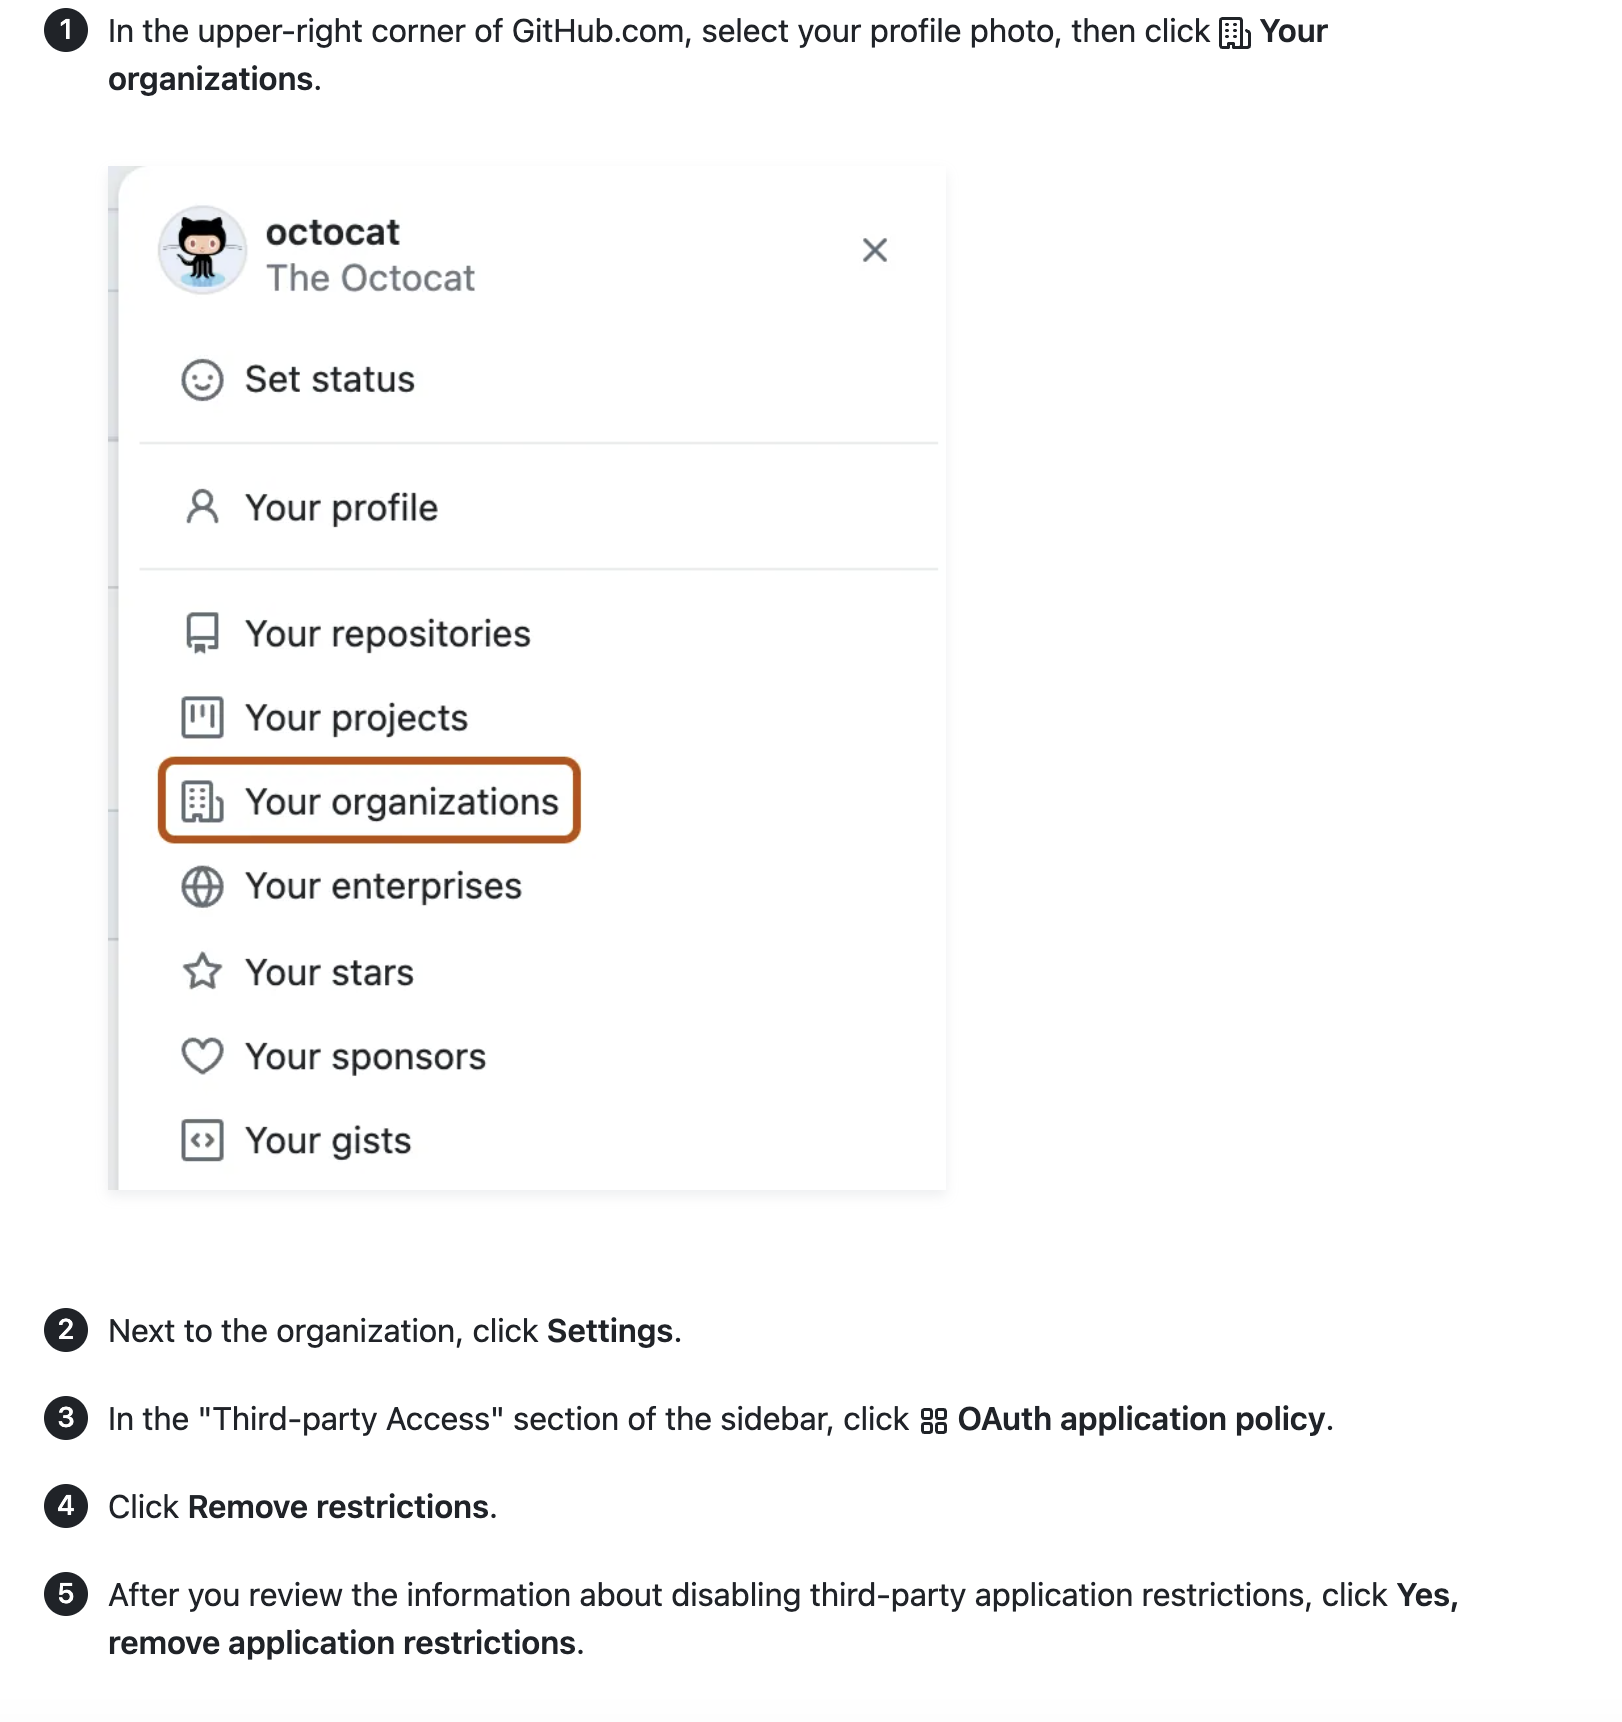
Task: Select Your projects in menu
Action: 356,718
